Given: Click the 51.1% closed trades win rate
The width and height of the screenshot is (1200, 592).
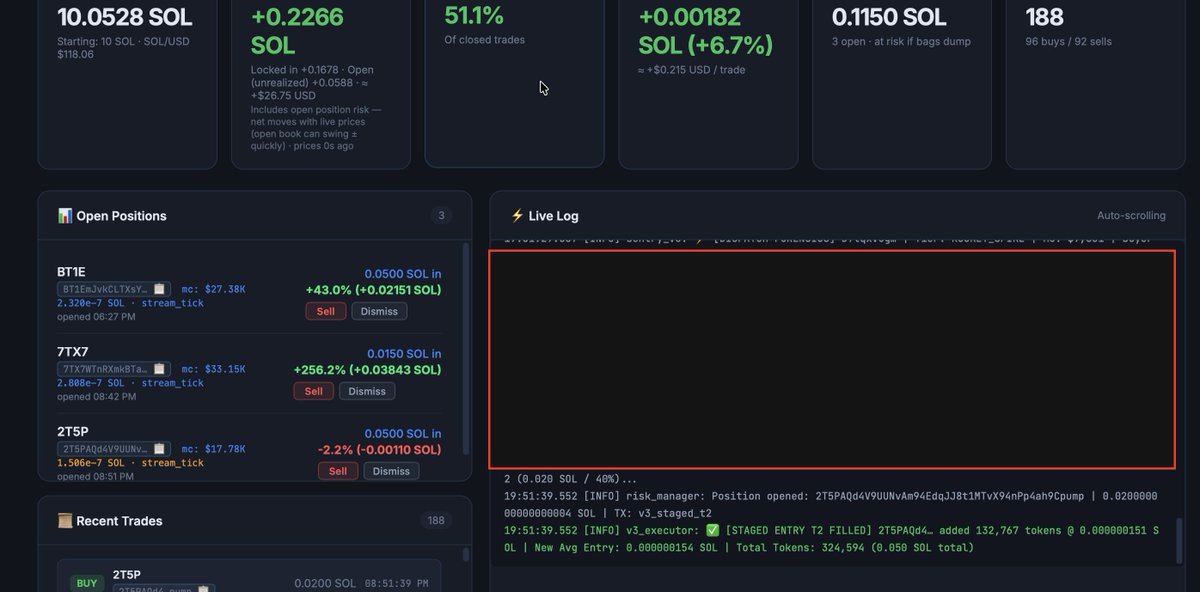Looking at the screenshot, I should (474, 15).
